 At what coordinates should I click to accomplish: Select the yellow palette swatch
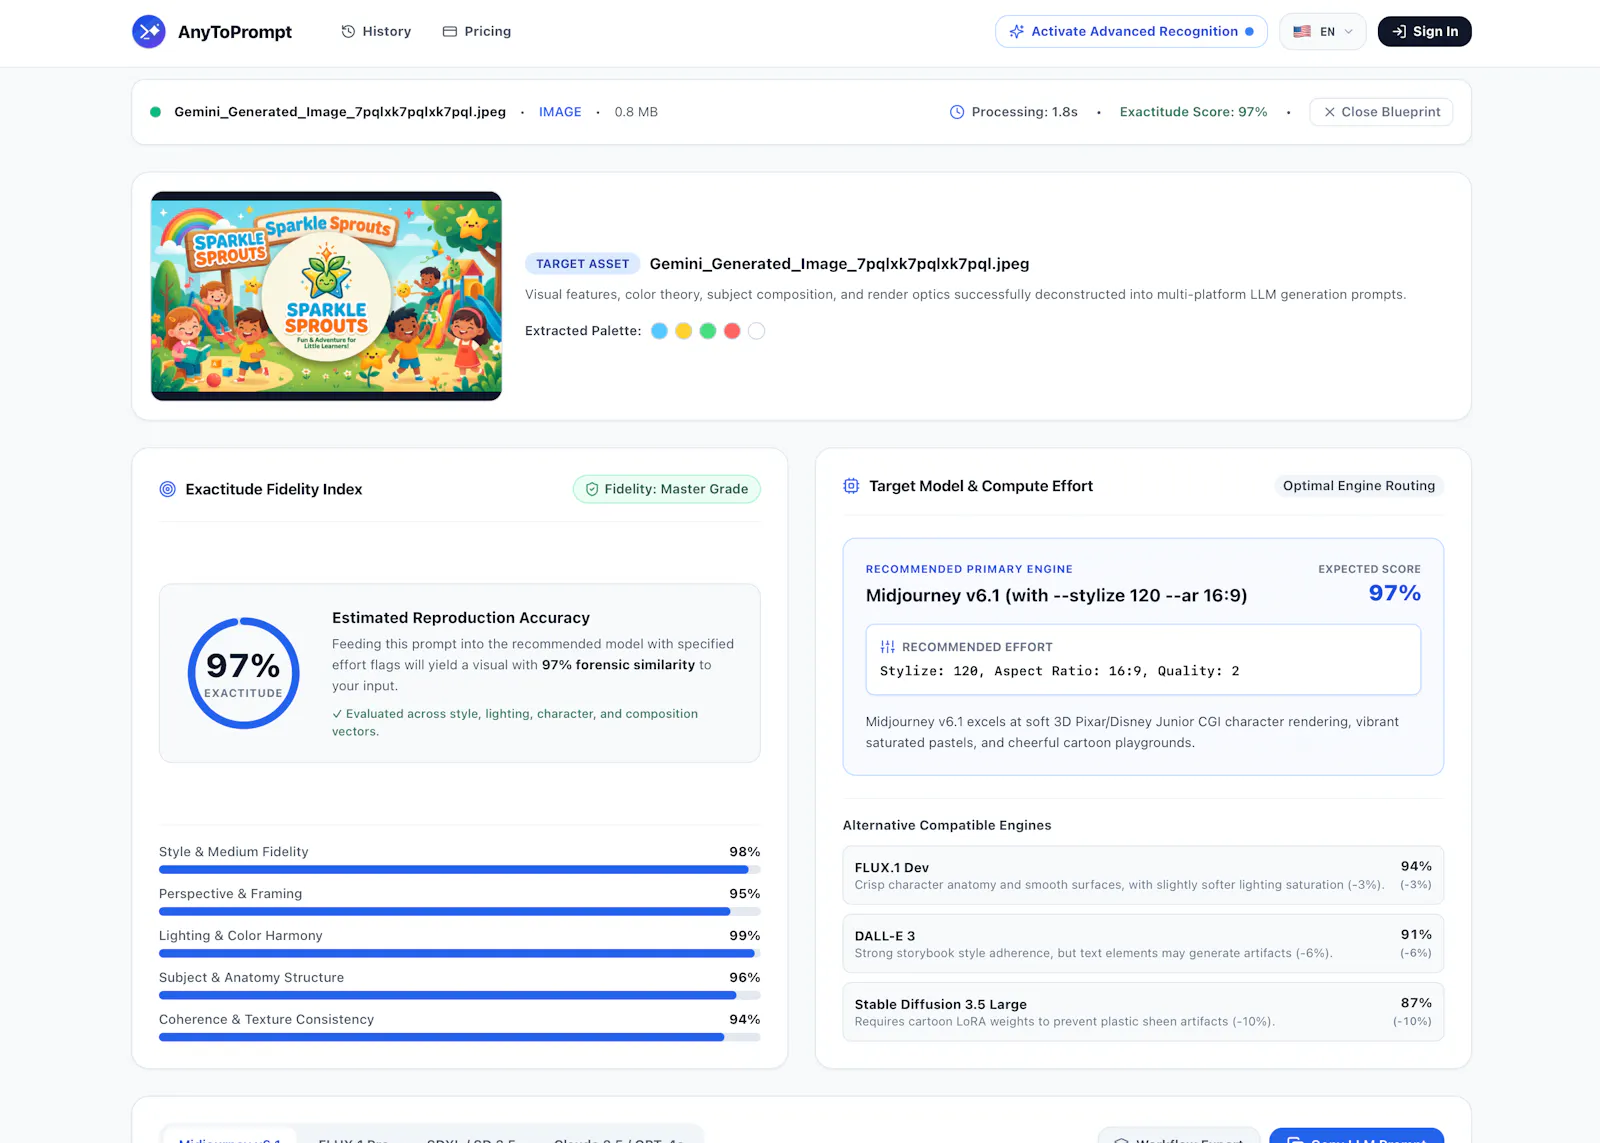684,331
